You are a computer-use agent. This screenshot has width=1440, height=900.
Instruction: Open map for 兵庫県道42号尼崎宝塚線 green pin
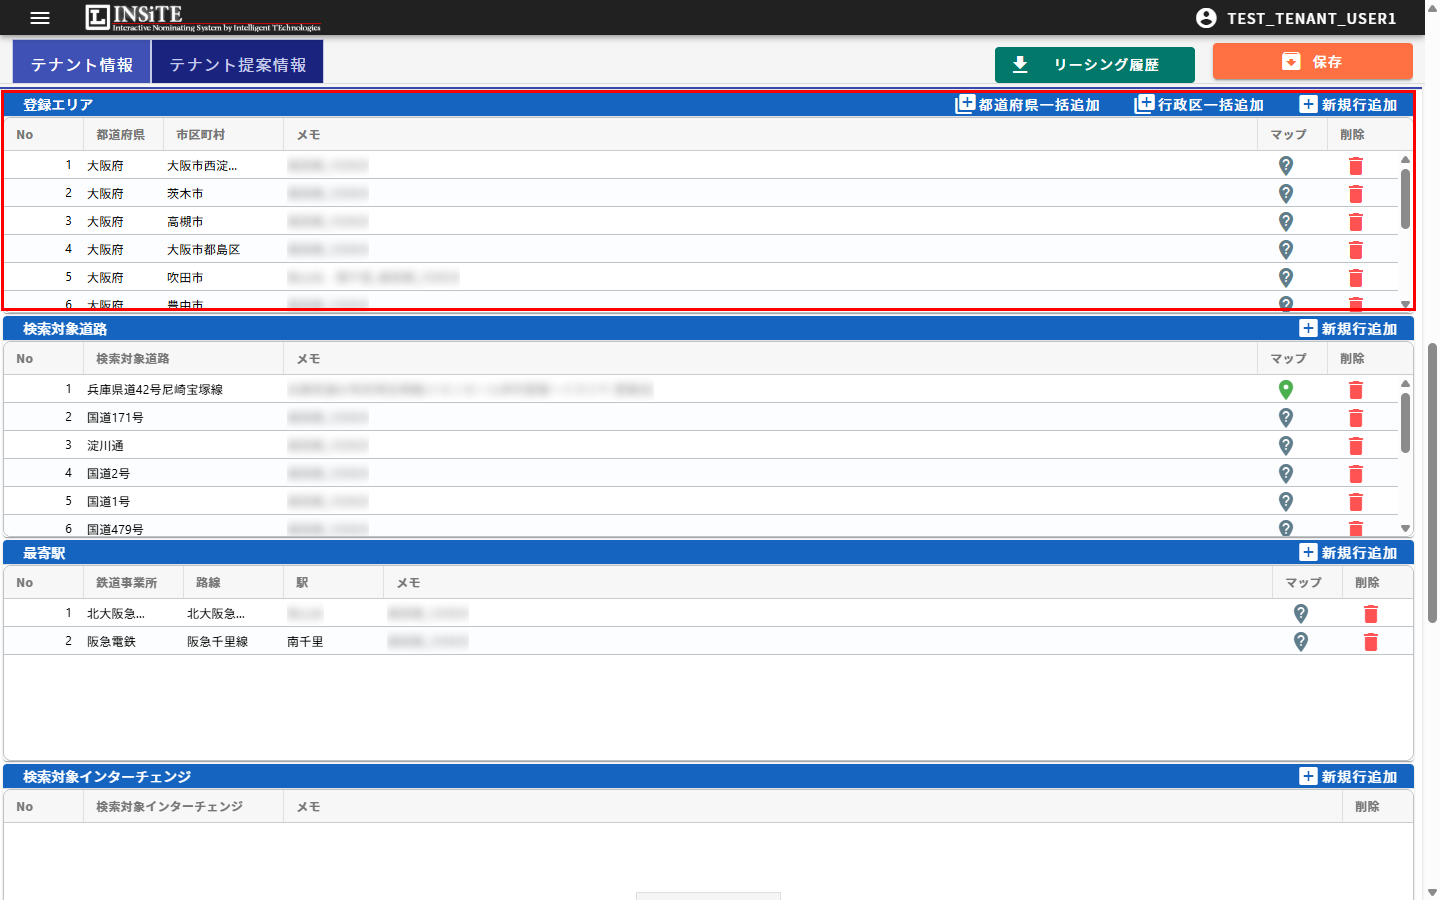coord(1286,389)
